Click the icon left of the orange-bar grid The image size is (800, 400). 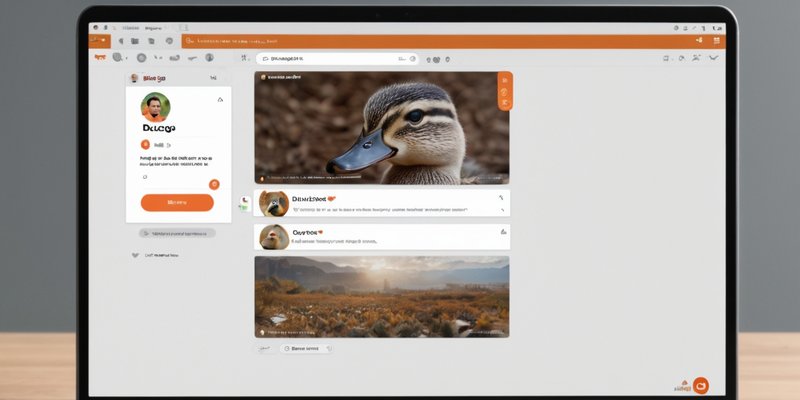(x=699, y=40)
